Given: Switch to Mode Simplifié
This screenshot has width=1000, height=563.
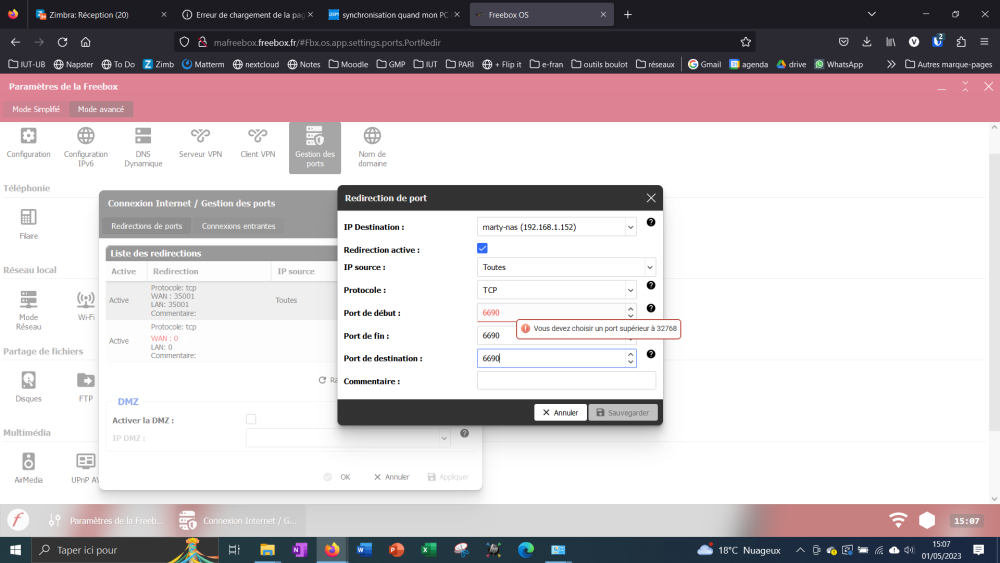Looking at the screenshot, I should pos(36,109).
